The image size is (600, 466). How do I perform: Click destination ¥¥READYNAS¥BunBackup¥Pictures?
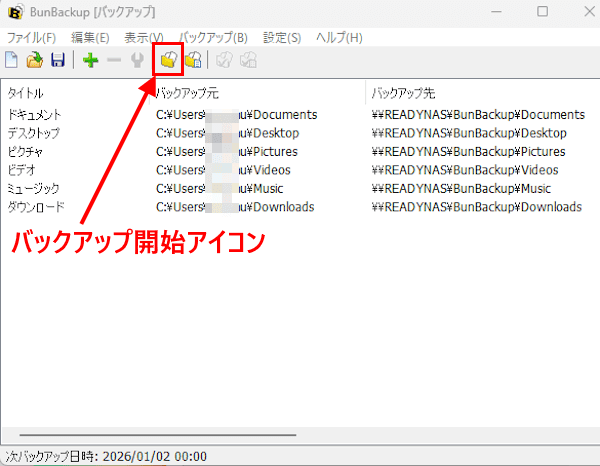point(468,152)
